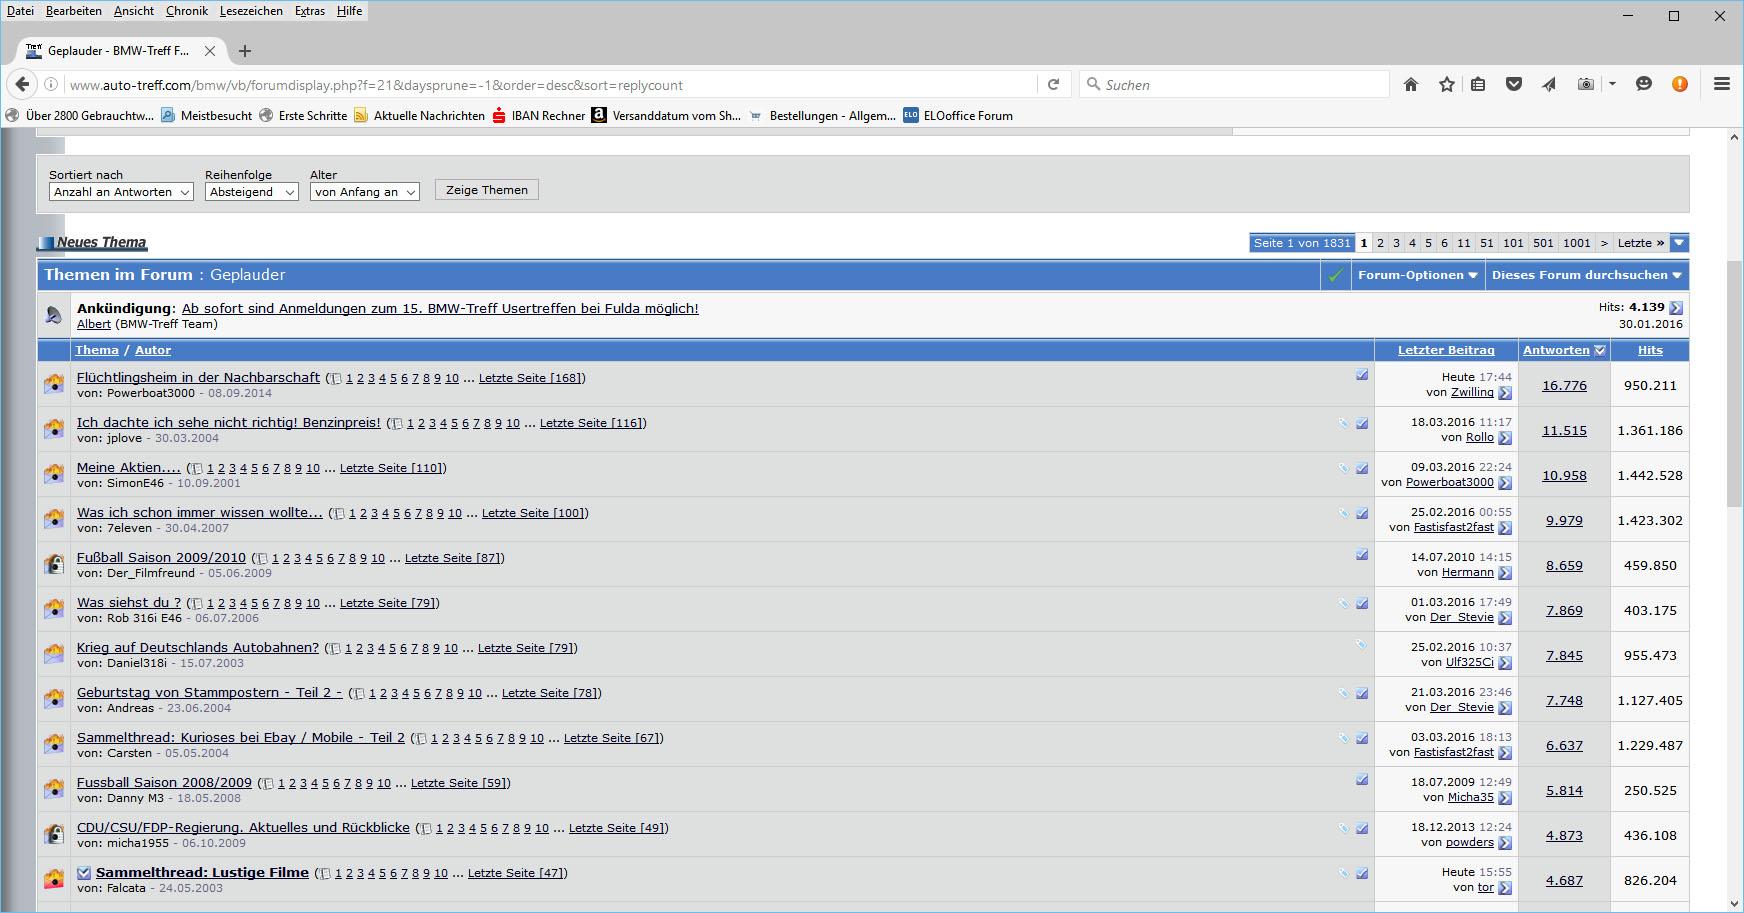Open the Chronik menu
This screenshot has width=1744, height=913.
pos(187,11)
